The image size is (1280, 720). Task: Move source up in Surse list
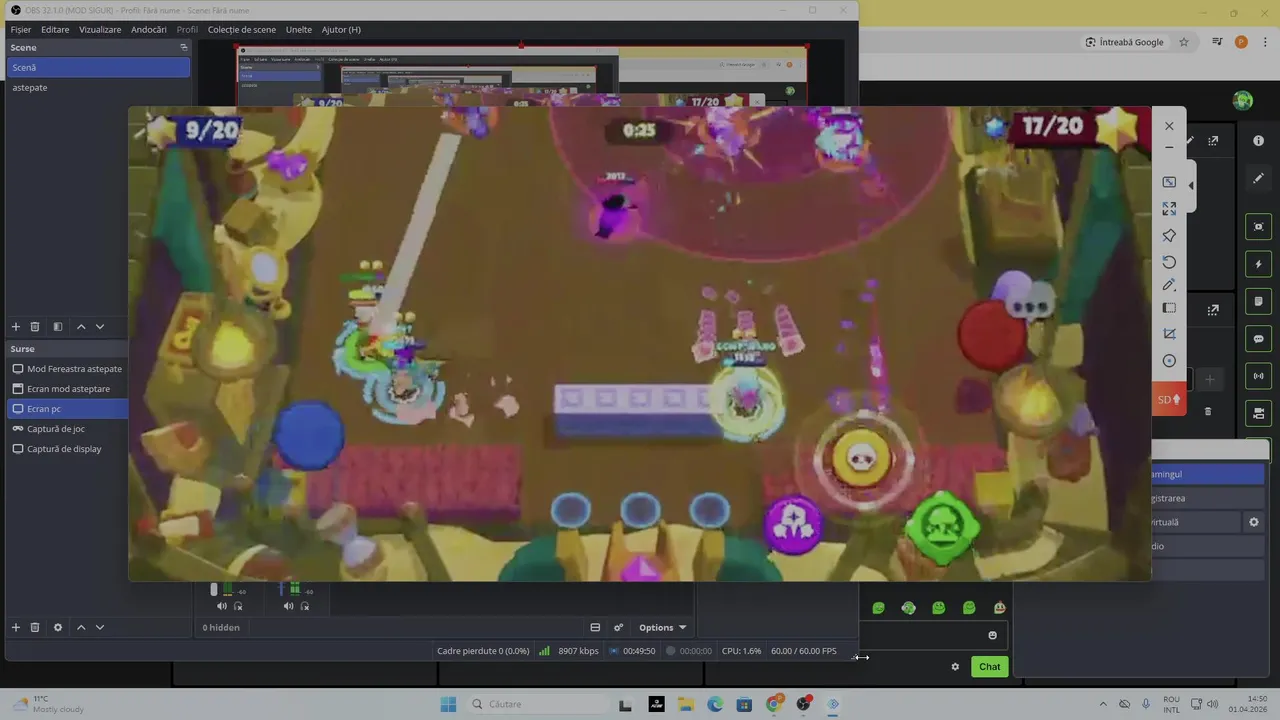click(x=81, y=627)
